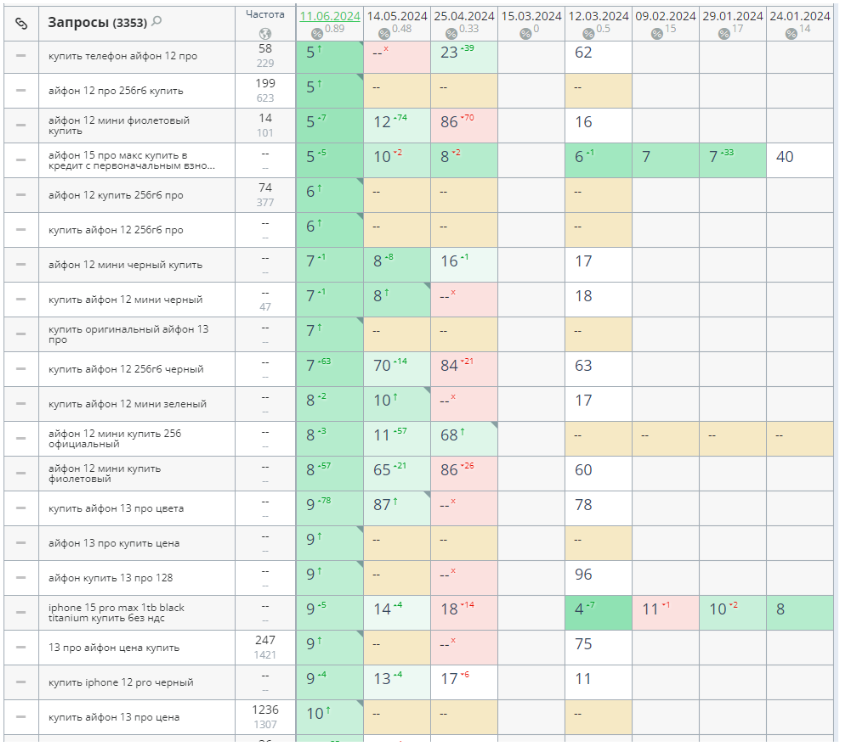Image resolution: width=847 pixels, height=747 pixels.
Task: Click the percent icon under 29.01.2024
Action: [724, 33]
